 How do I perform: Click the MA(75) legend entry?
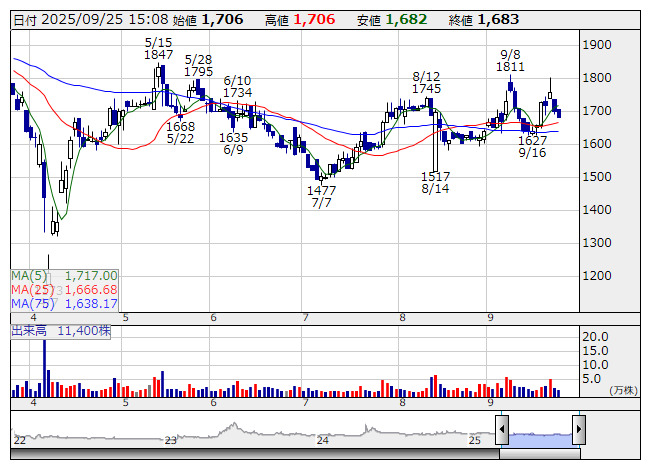point(65,303)
